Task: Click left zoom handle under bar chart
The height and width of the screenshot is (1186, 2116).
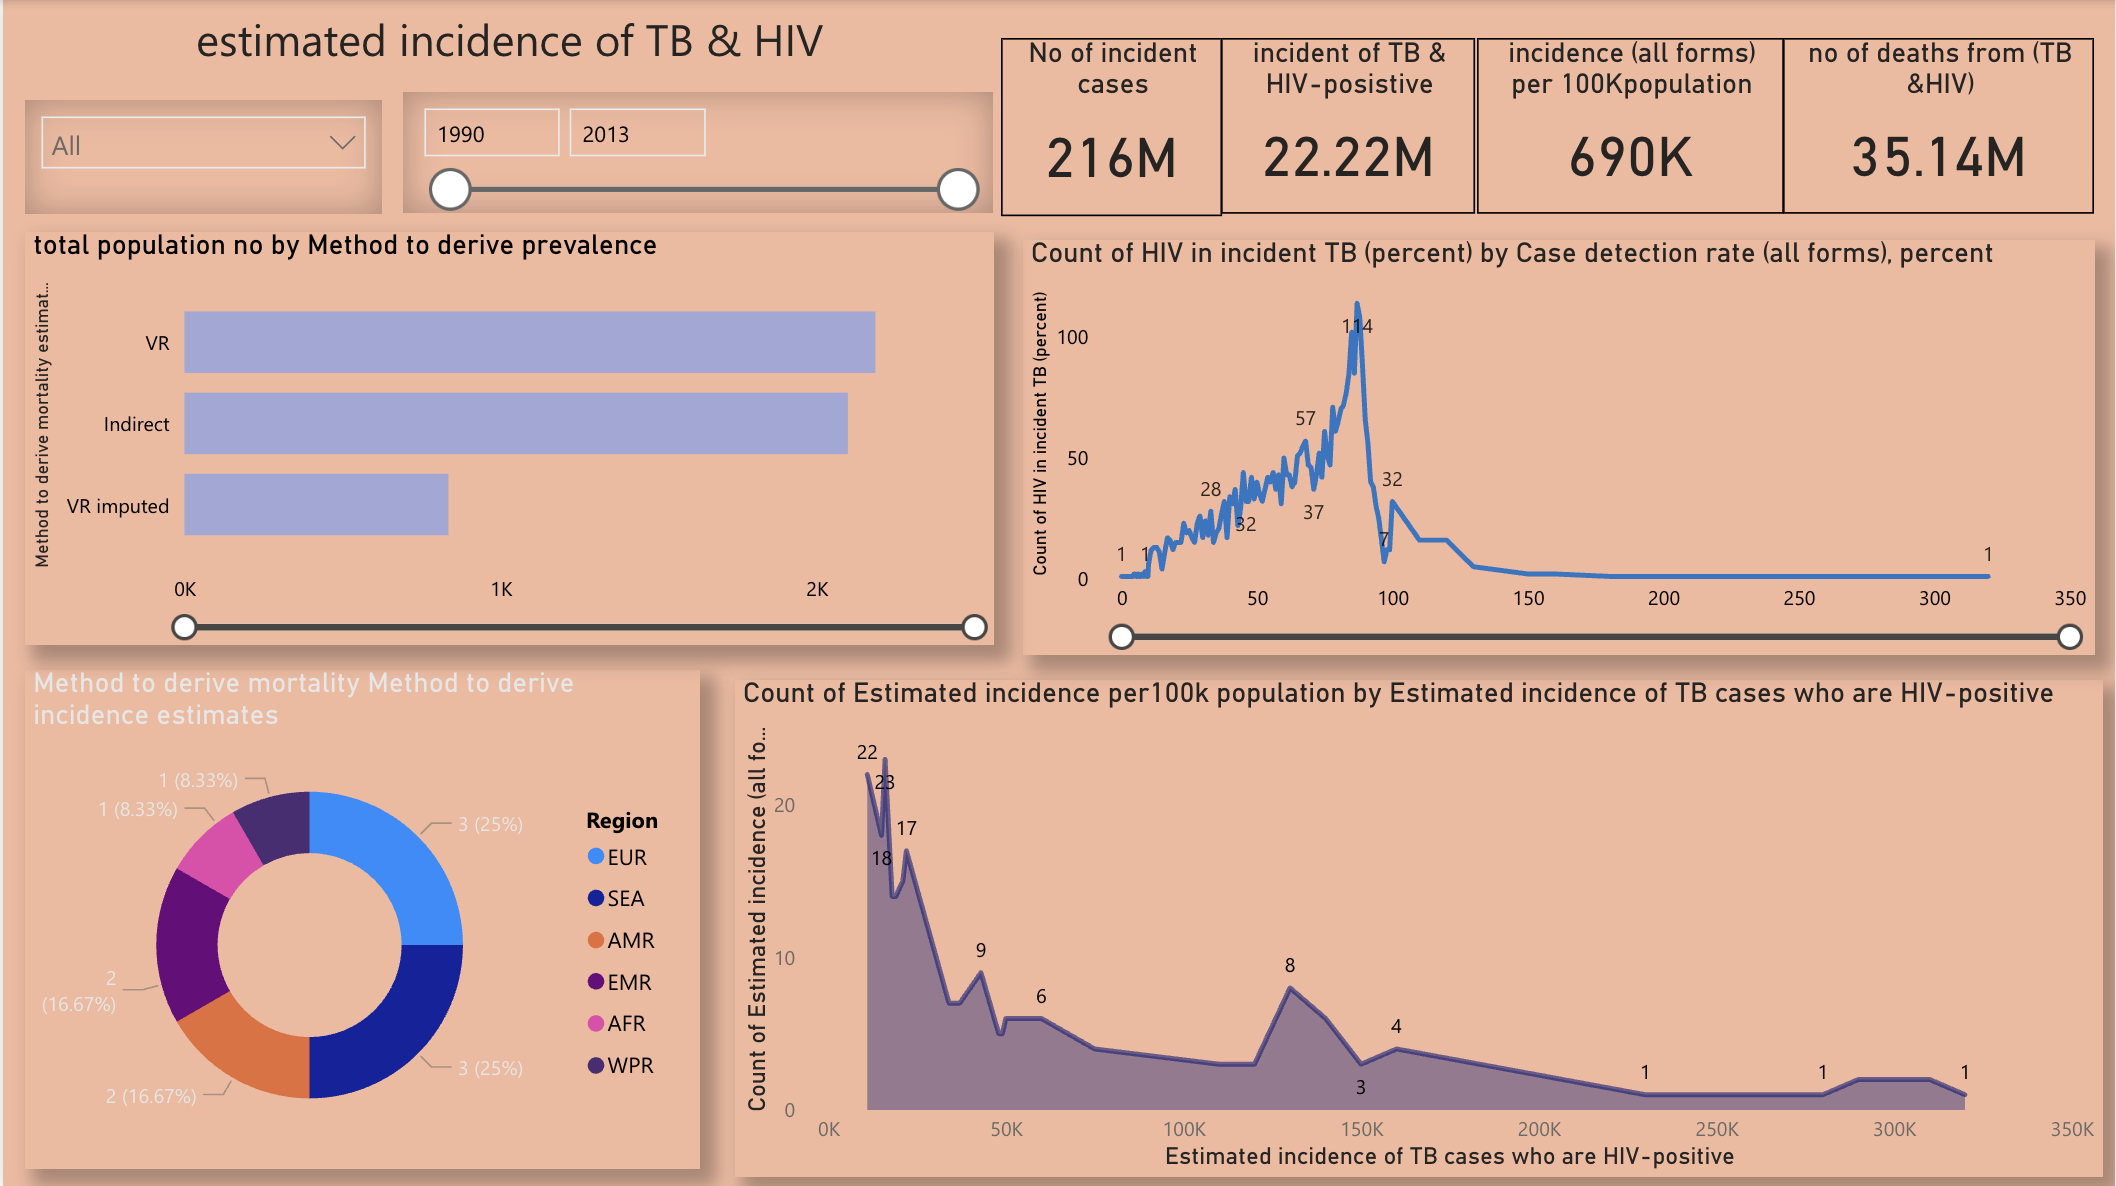Action: coord(184,627)
